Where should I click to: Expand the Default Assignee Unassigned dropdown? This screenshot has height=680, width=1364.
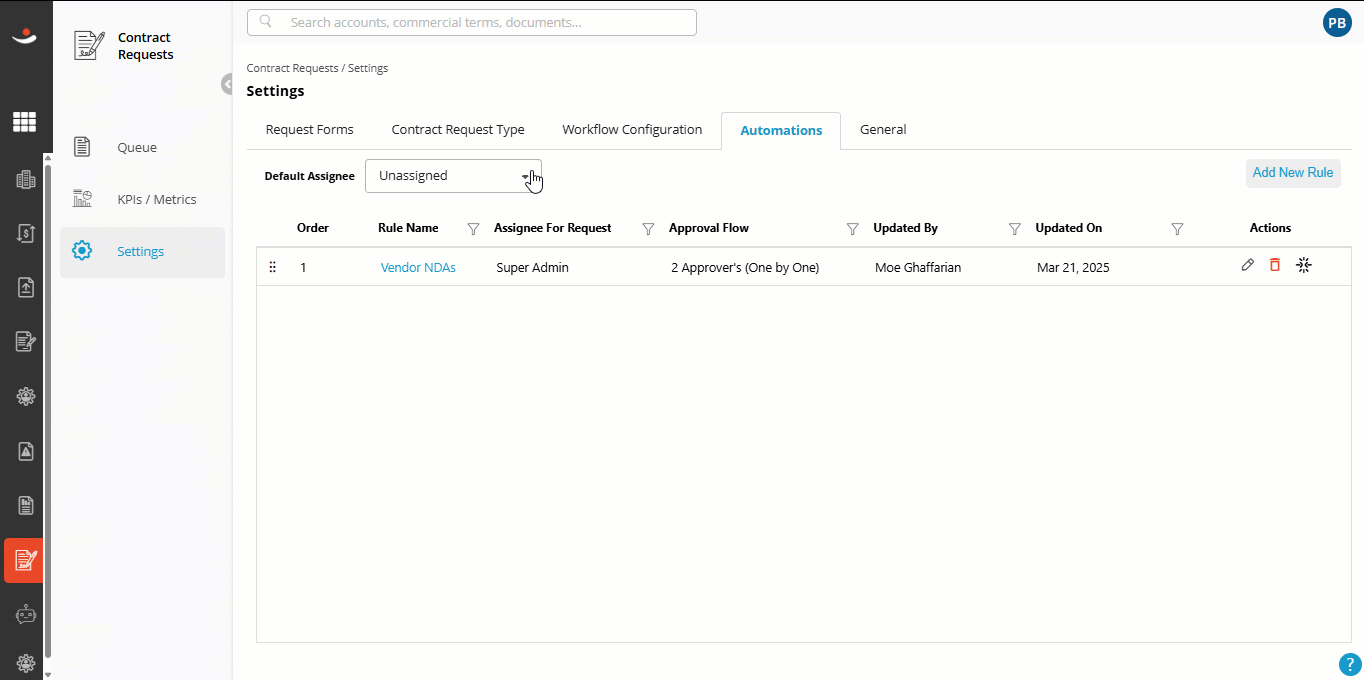coord(453,176)
